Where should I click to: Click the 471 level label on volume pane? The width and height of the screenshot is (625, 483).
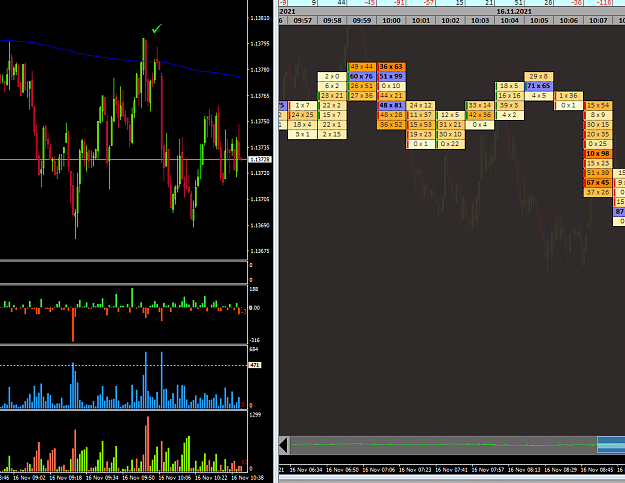[x=255, y=365]
